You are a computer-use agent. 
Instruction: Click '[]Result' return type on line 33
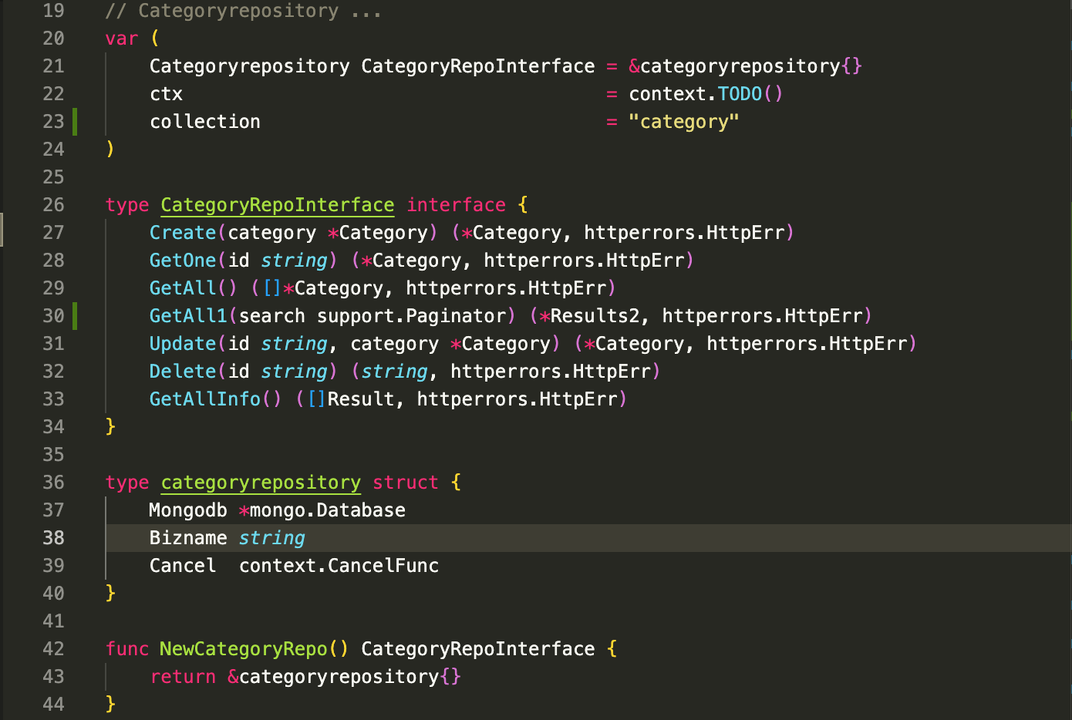click(350, 399)
